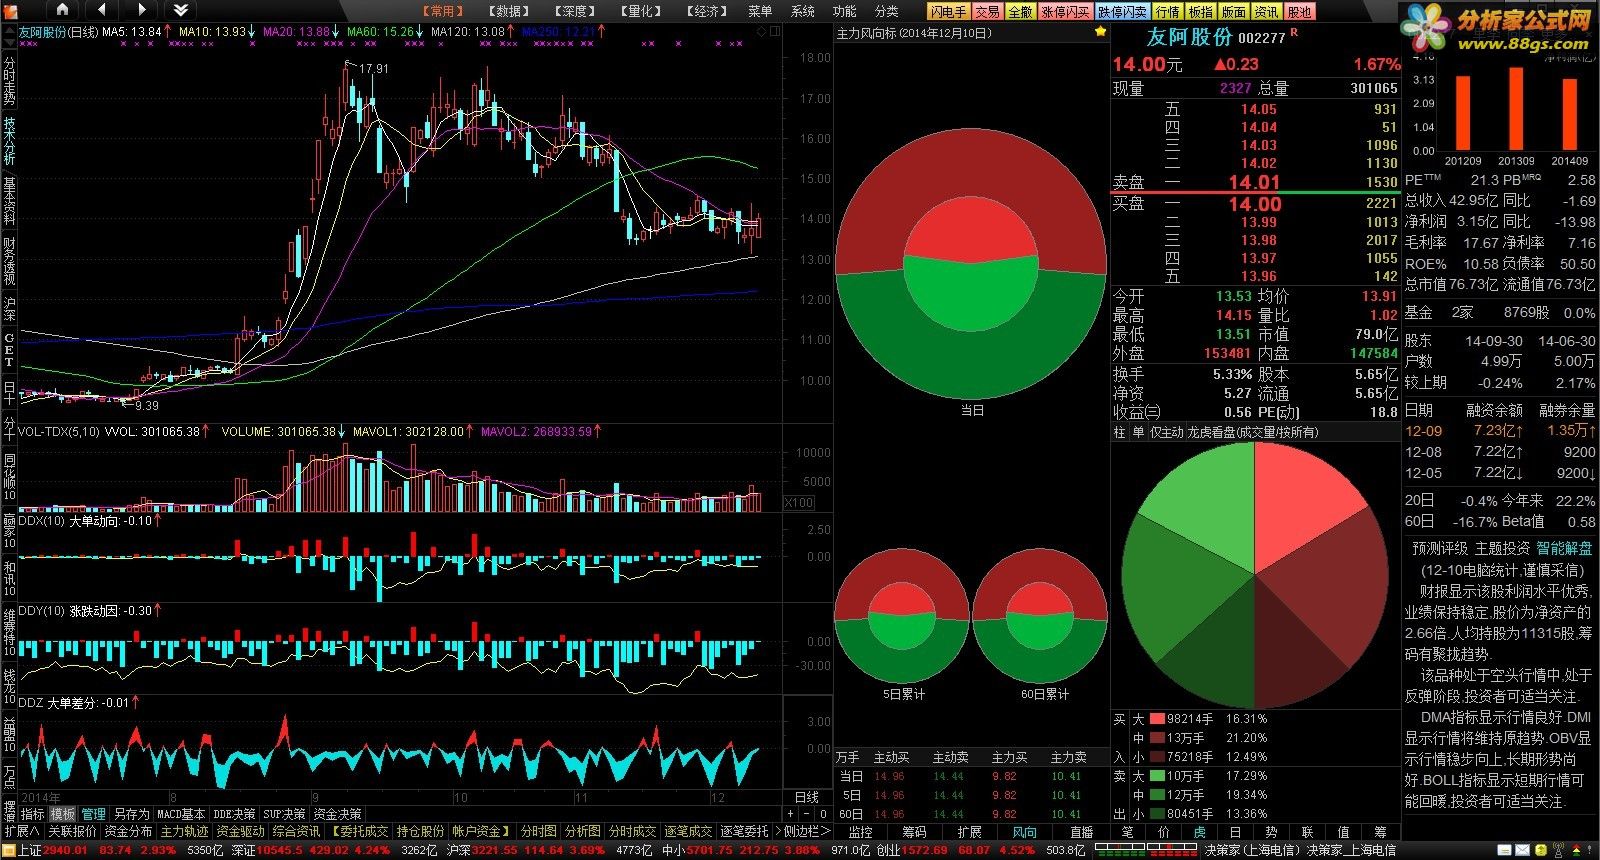This screenshot has height=860, width=1600.
Task: Click the diamond icon at chart top right
Action: pos(761,32)
